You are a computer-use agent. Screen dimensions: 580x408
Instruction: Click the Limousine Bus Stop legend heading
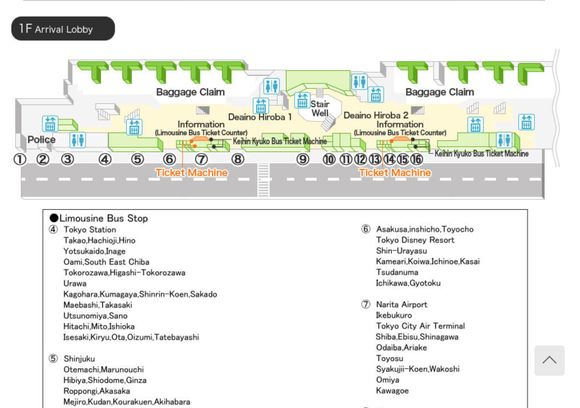99,218
